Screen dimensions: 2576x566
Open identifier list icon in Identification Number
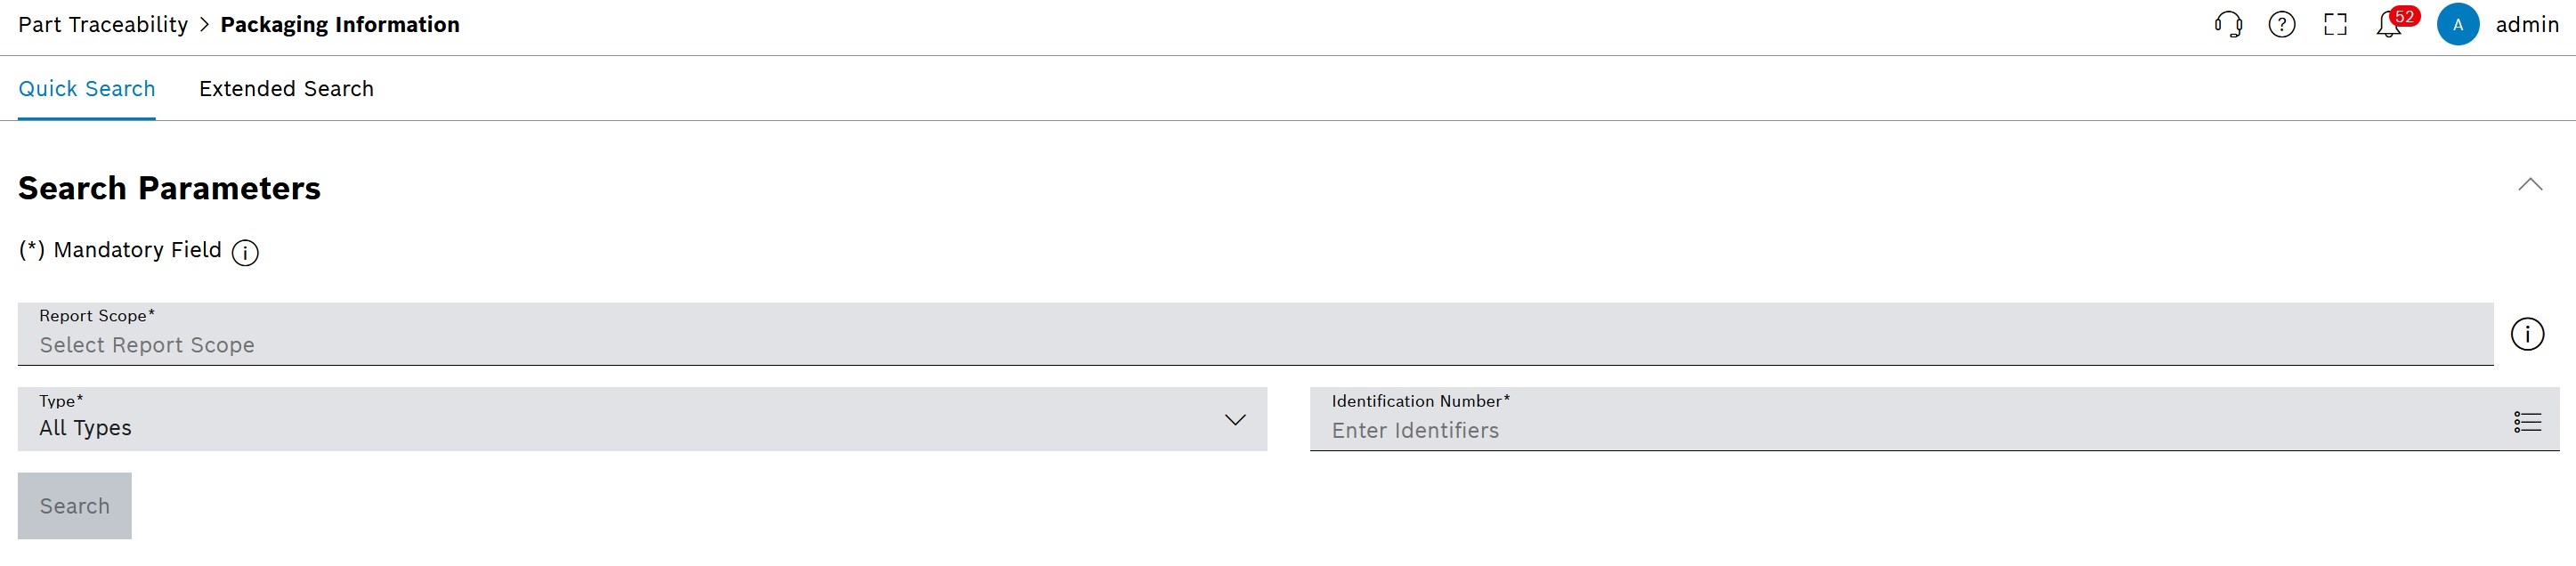[2528, 422]
